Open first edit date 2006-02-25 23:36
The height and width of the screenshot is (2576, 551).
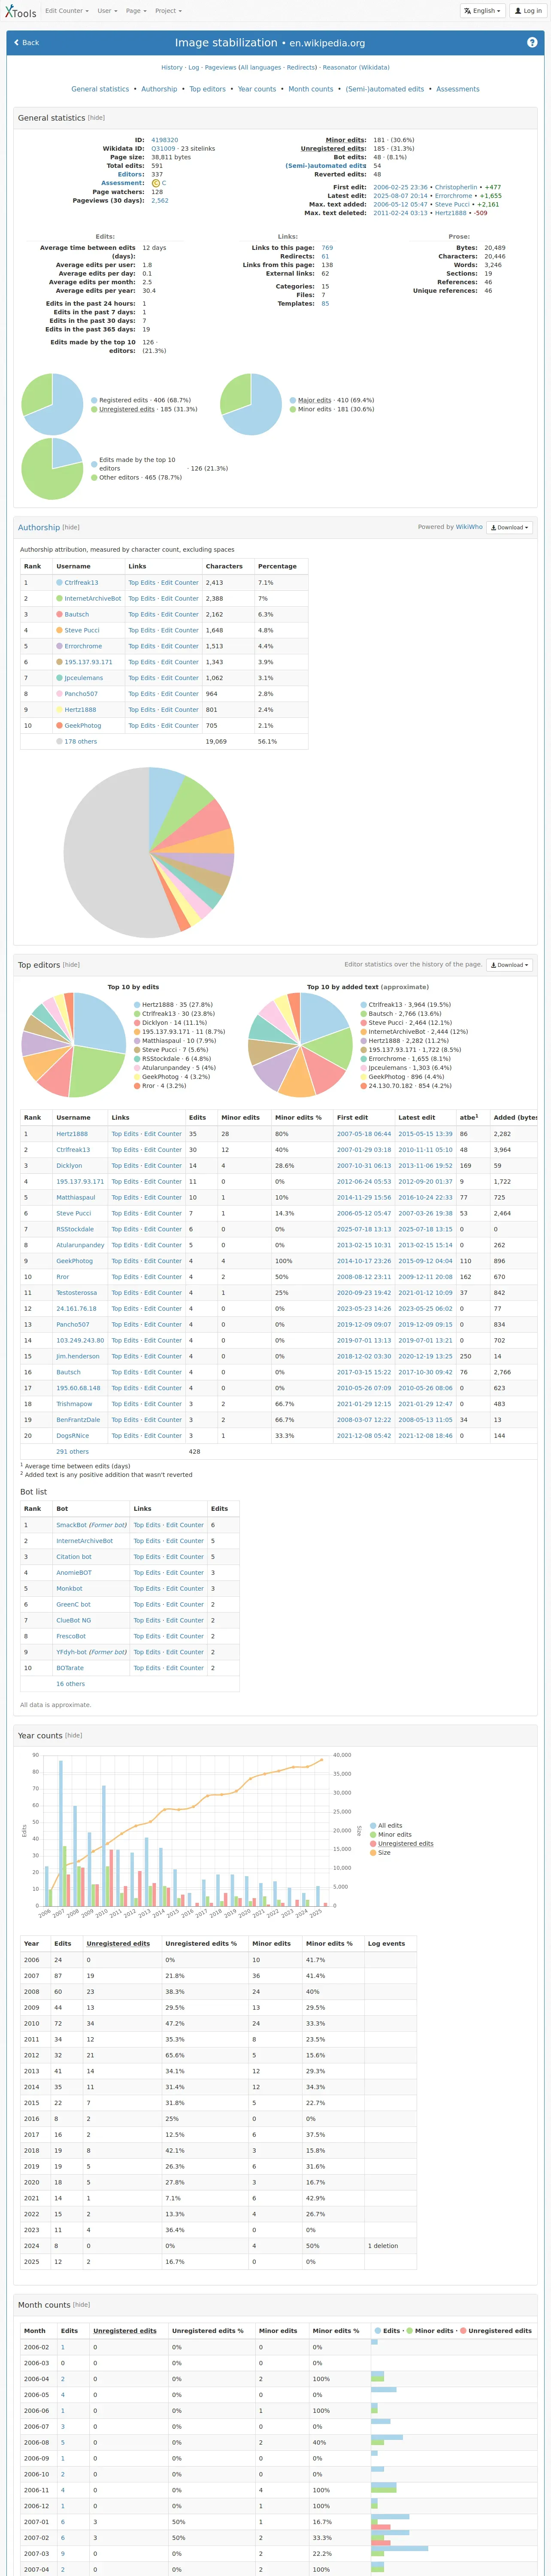coord(400,187)
